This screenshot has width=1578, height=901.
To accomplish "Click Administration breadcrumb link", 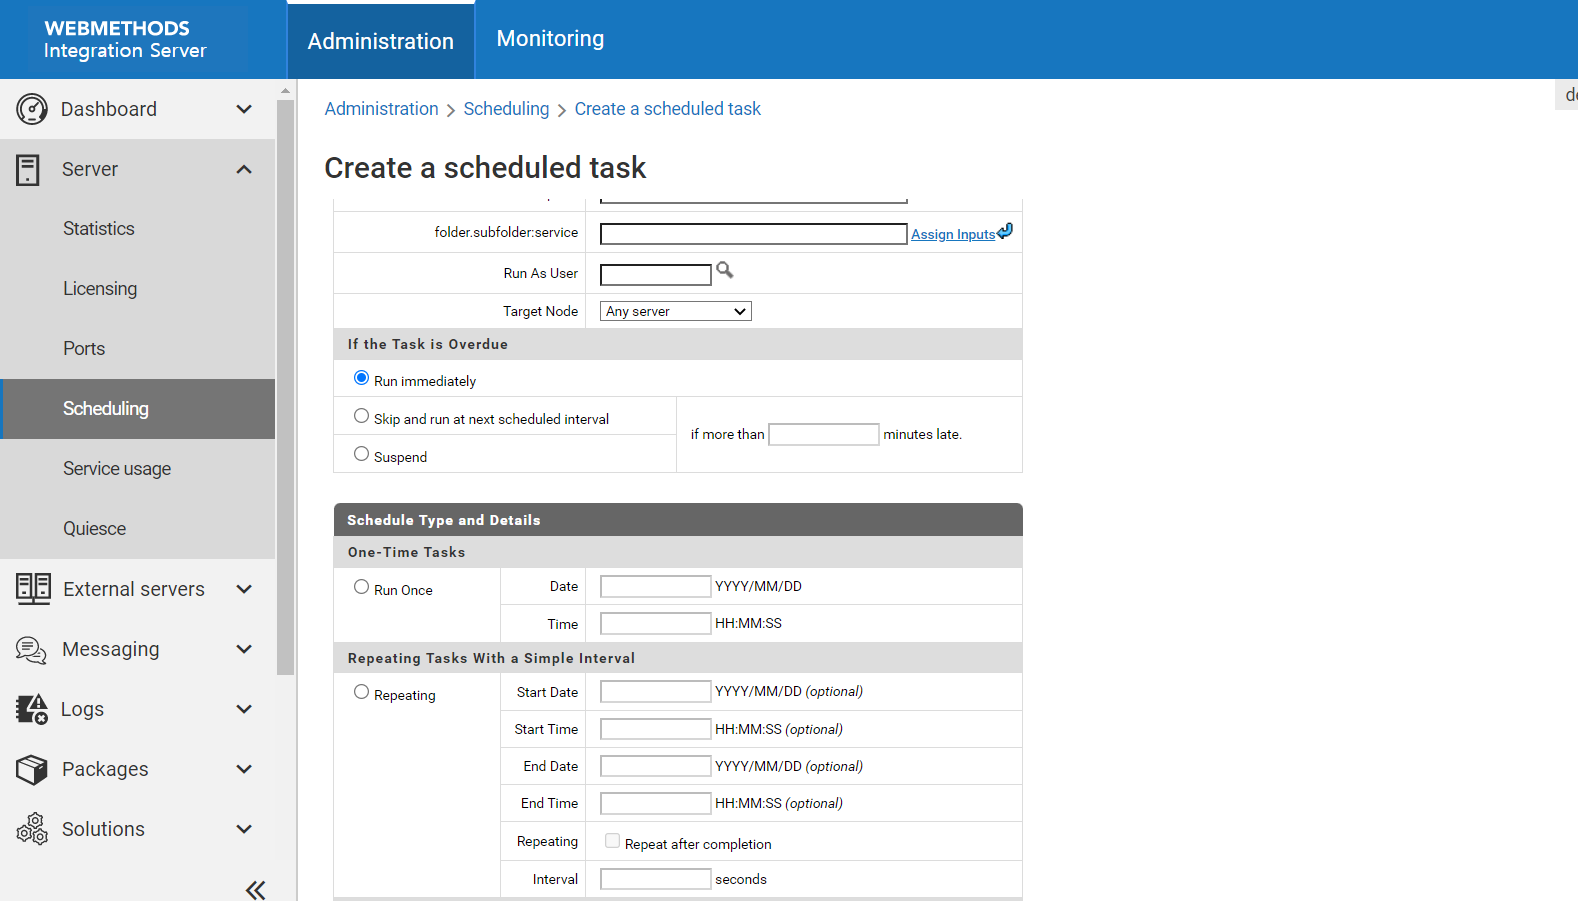I will click(x=381, y=109).
